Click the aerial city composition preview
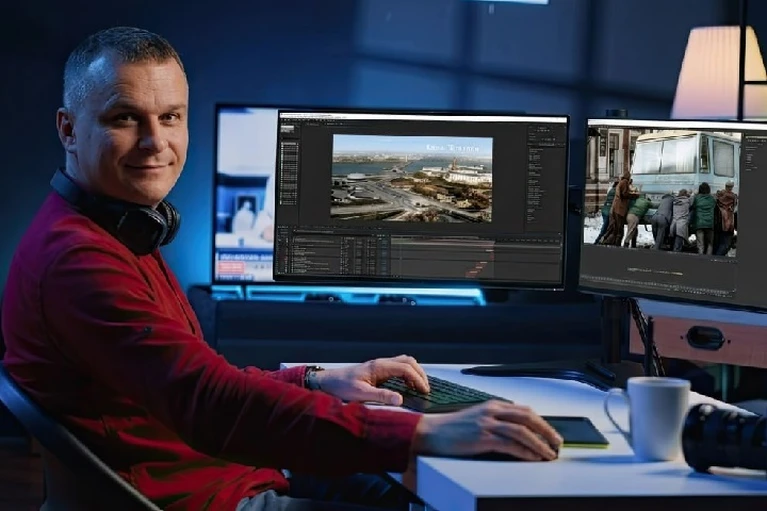This screenshot has width=767, height=511. click(411, 180)
